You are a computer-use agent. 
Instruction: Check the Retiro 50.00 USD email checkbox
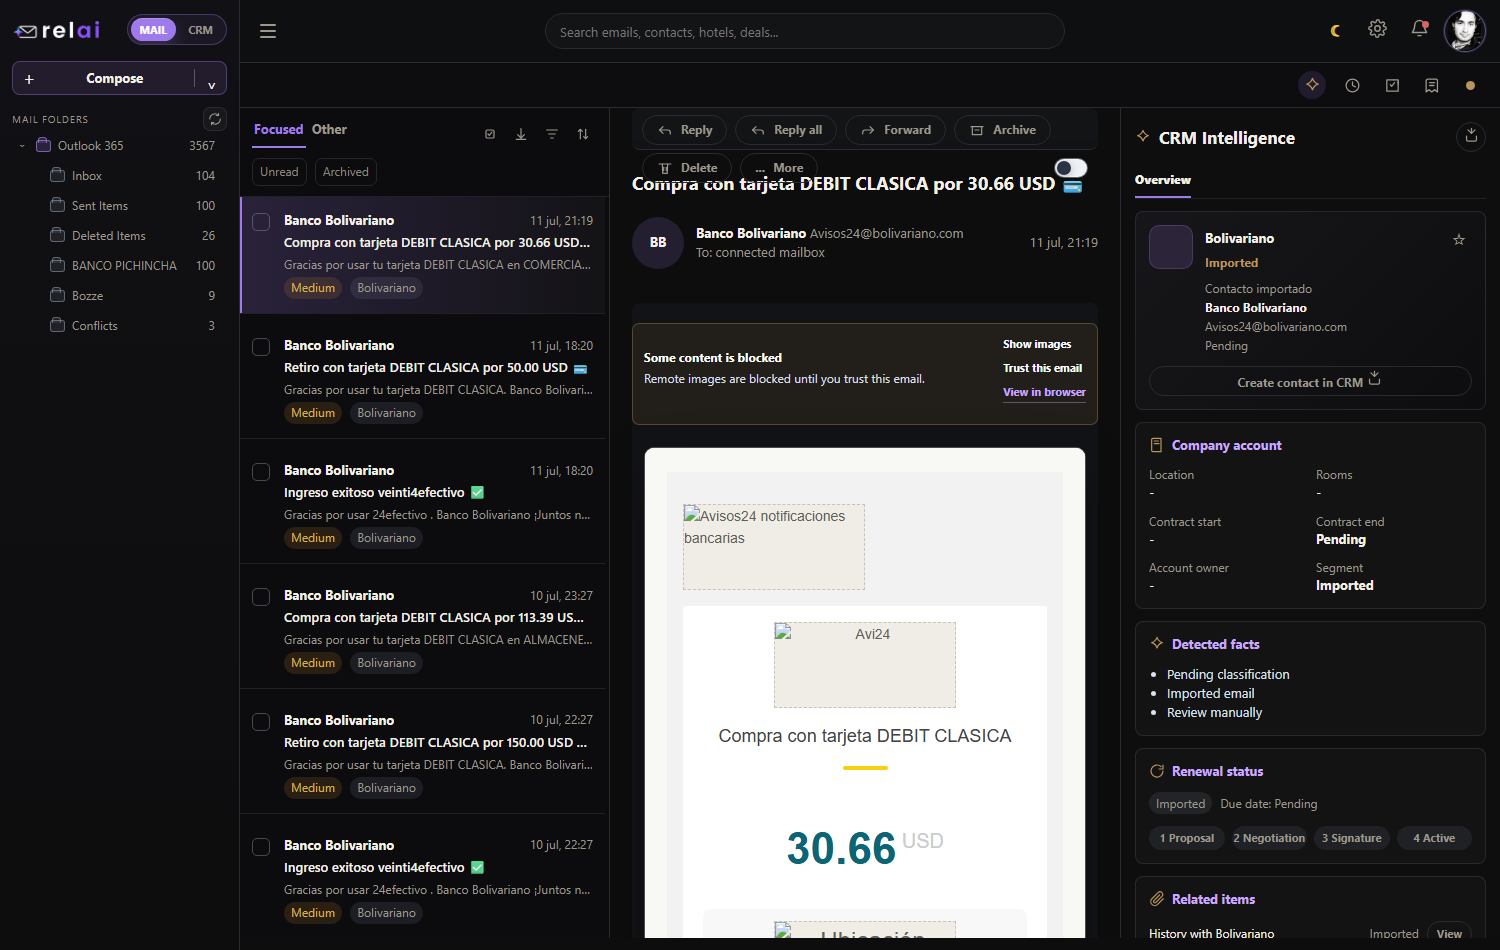pos(261,347)
